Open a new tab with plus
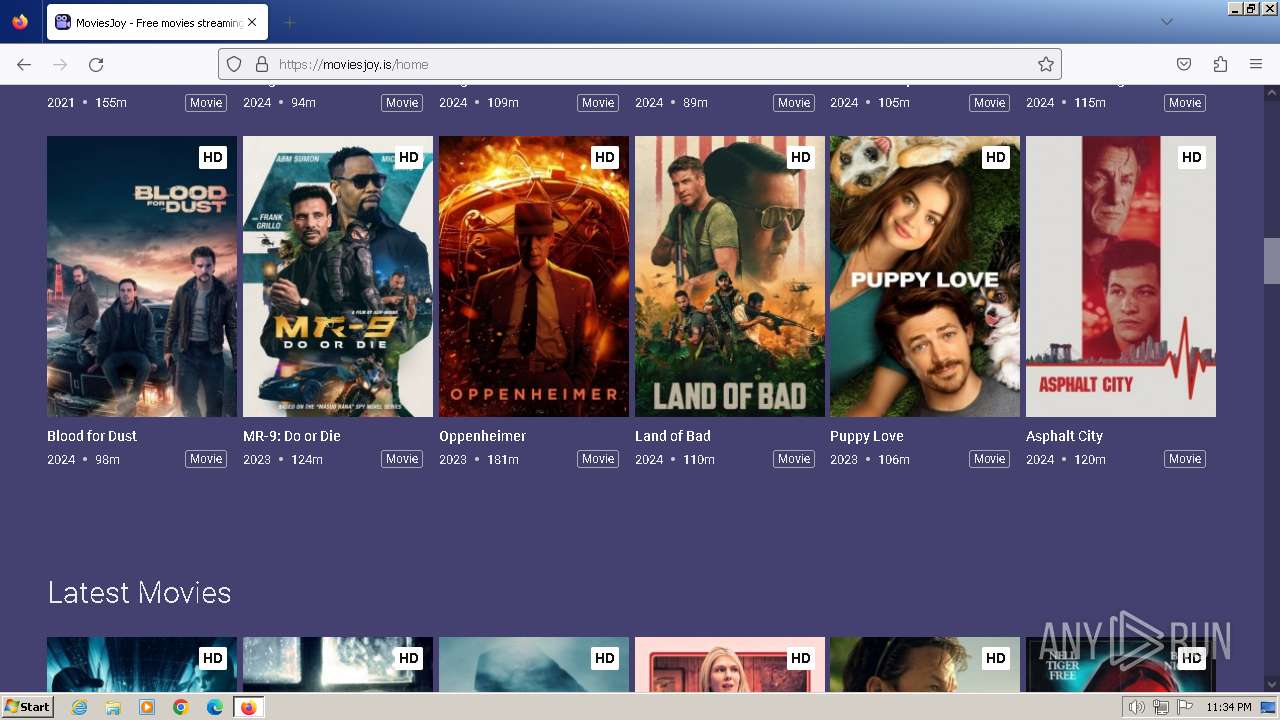The height and width of the screenshot is (720, 1280). [289, 22]
